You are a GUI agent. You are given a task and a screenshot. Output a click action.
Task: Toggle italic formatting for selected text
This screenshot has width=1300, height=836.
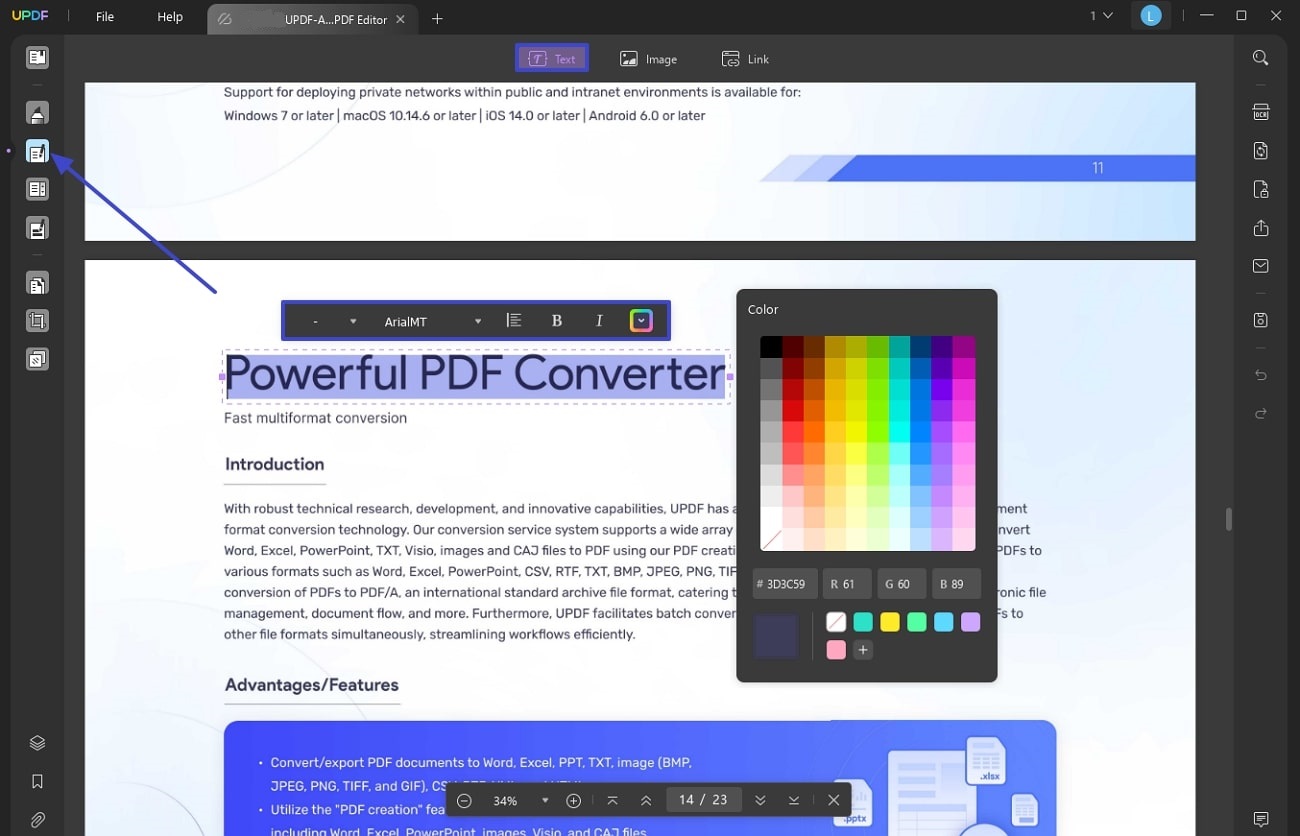coord(598,320)
